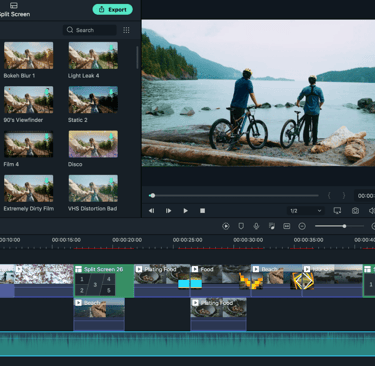This screenshot has width=375, height=366.
Task: Click the subtitle caption icon in timeline toolbar
Action: [x=287, y=226]
